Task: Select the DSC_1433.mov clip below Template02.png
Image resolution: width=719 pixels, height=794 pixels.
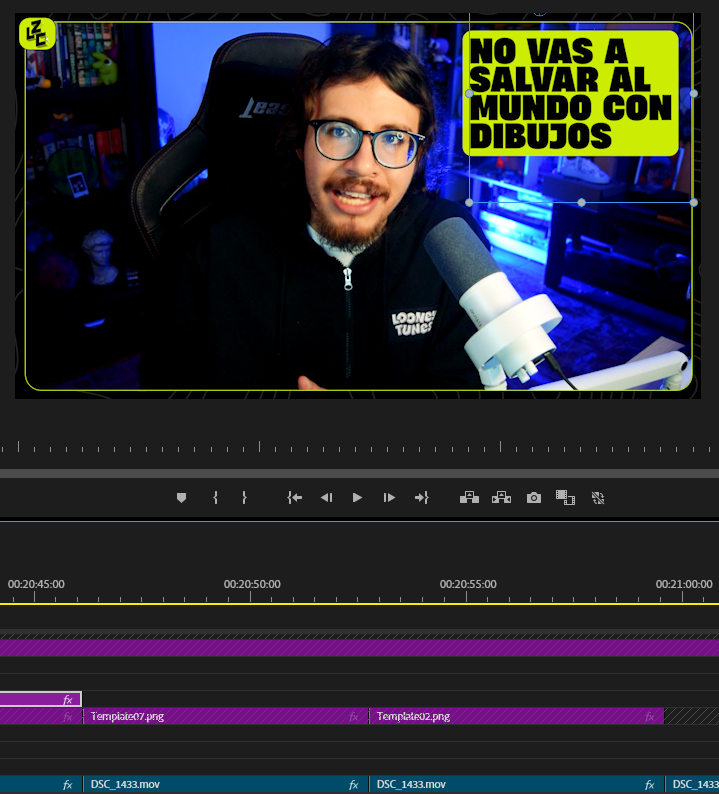Action: pyautogui.click(x=516, y=784)
